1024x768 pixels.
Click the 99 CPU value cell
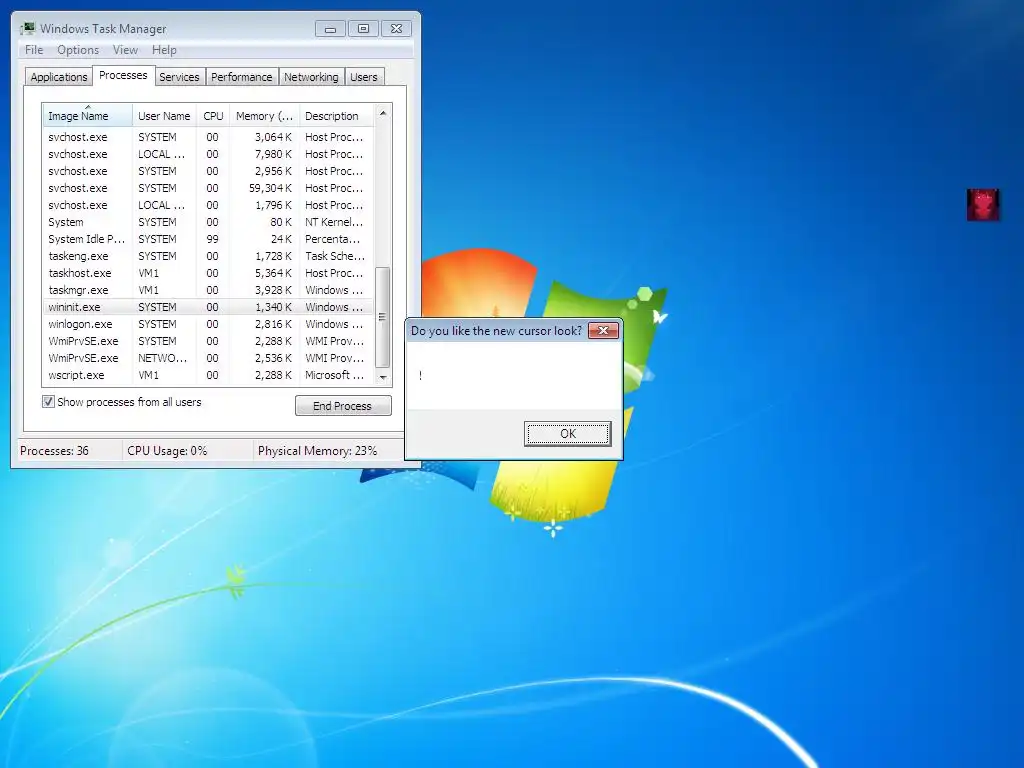pyautogui.click(x=212, y=239)
